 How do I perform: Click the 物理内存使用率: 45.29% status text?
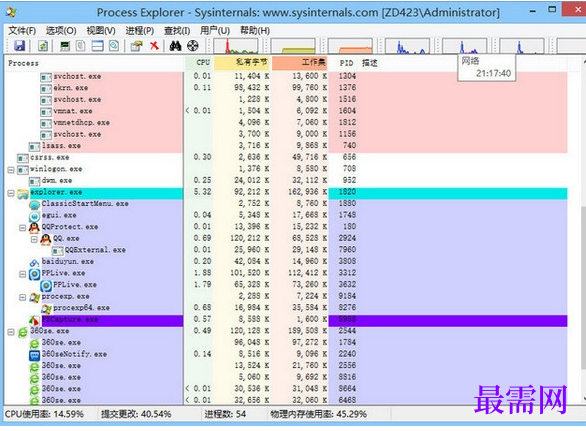(318, 414)
